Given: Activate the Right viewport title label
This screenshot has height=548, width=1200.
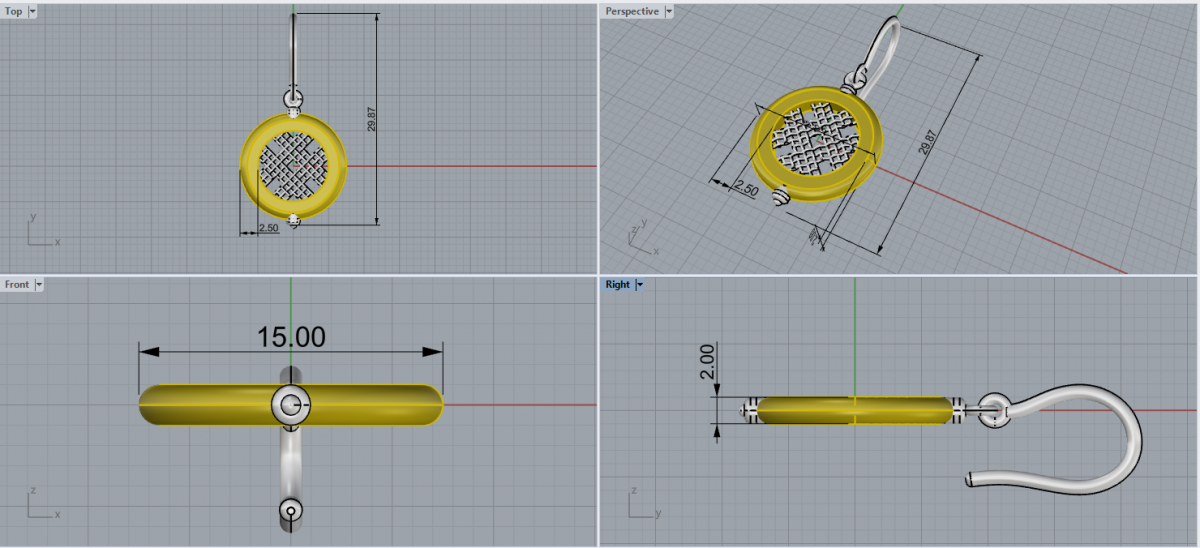Looking at the screenshot, I should click(618, 284).
